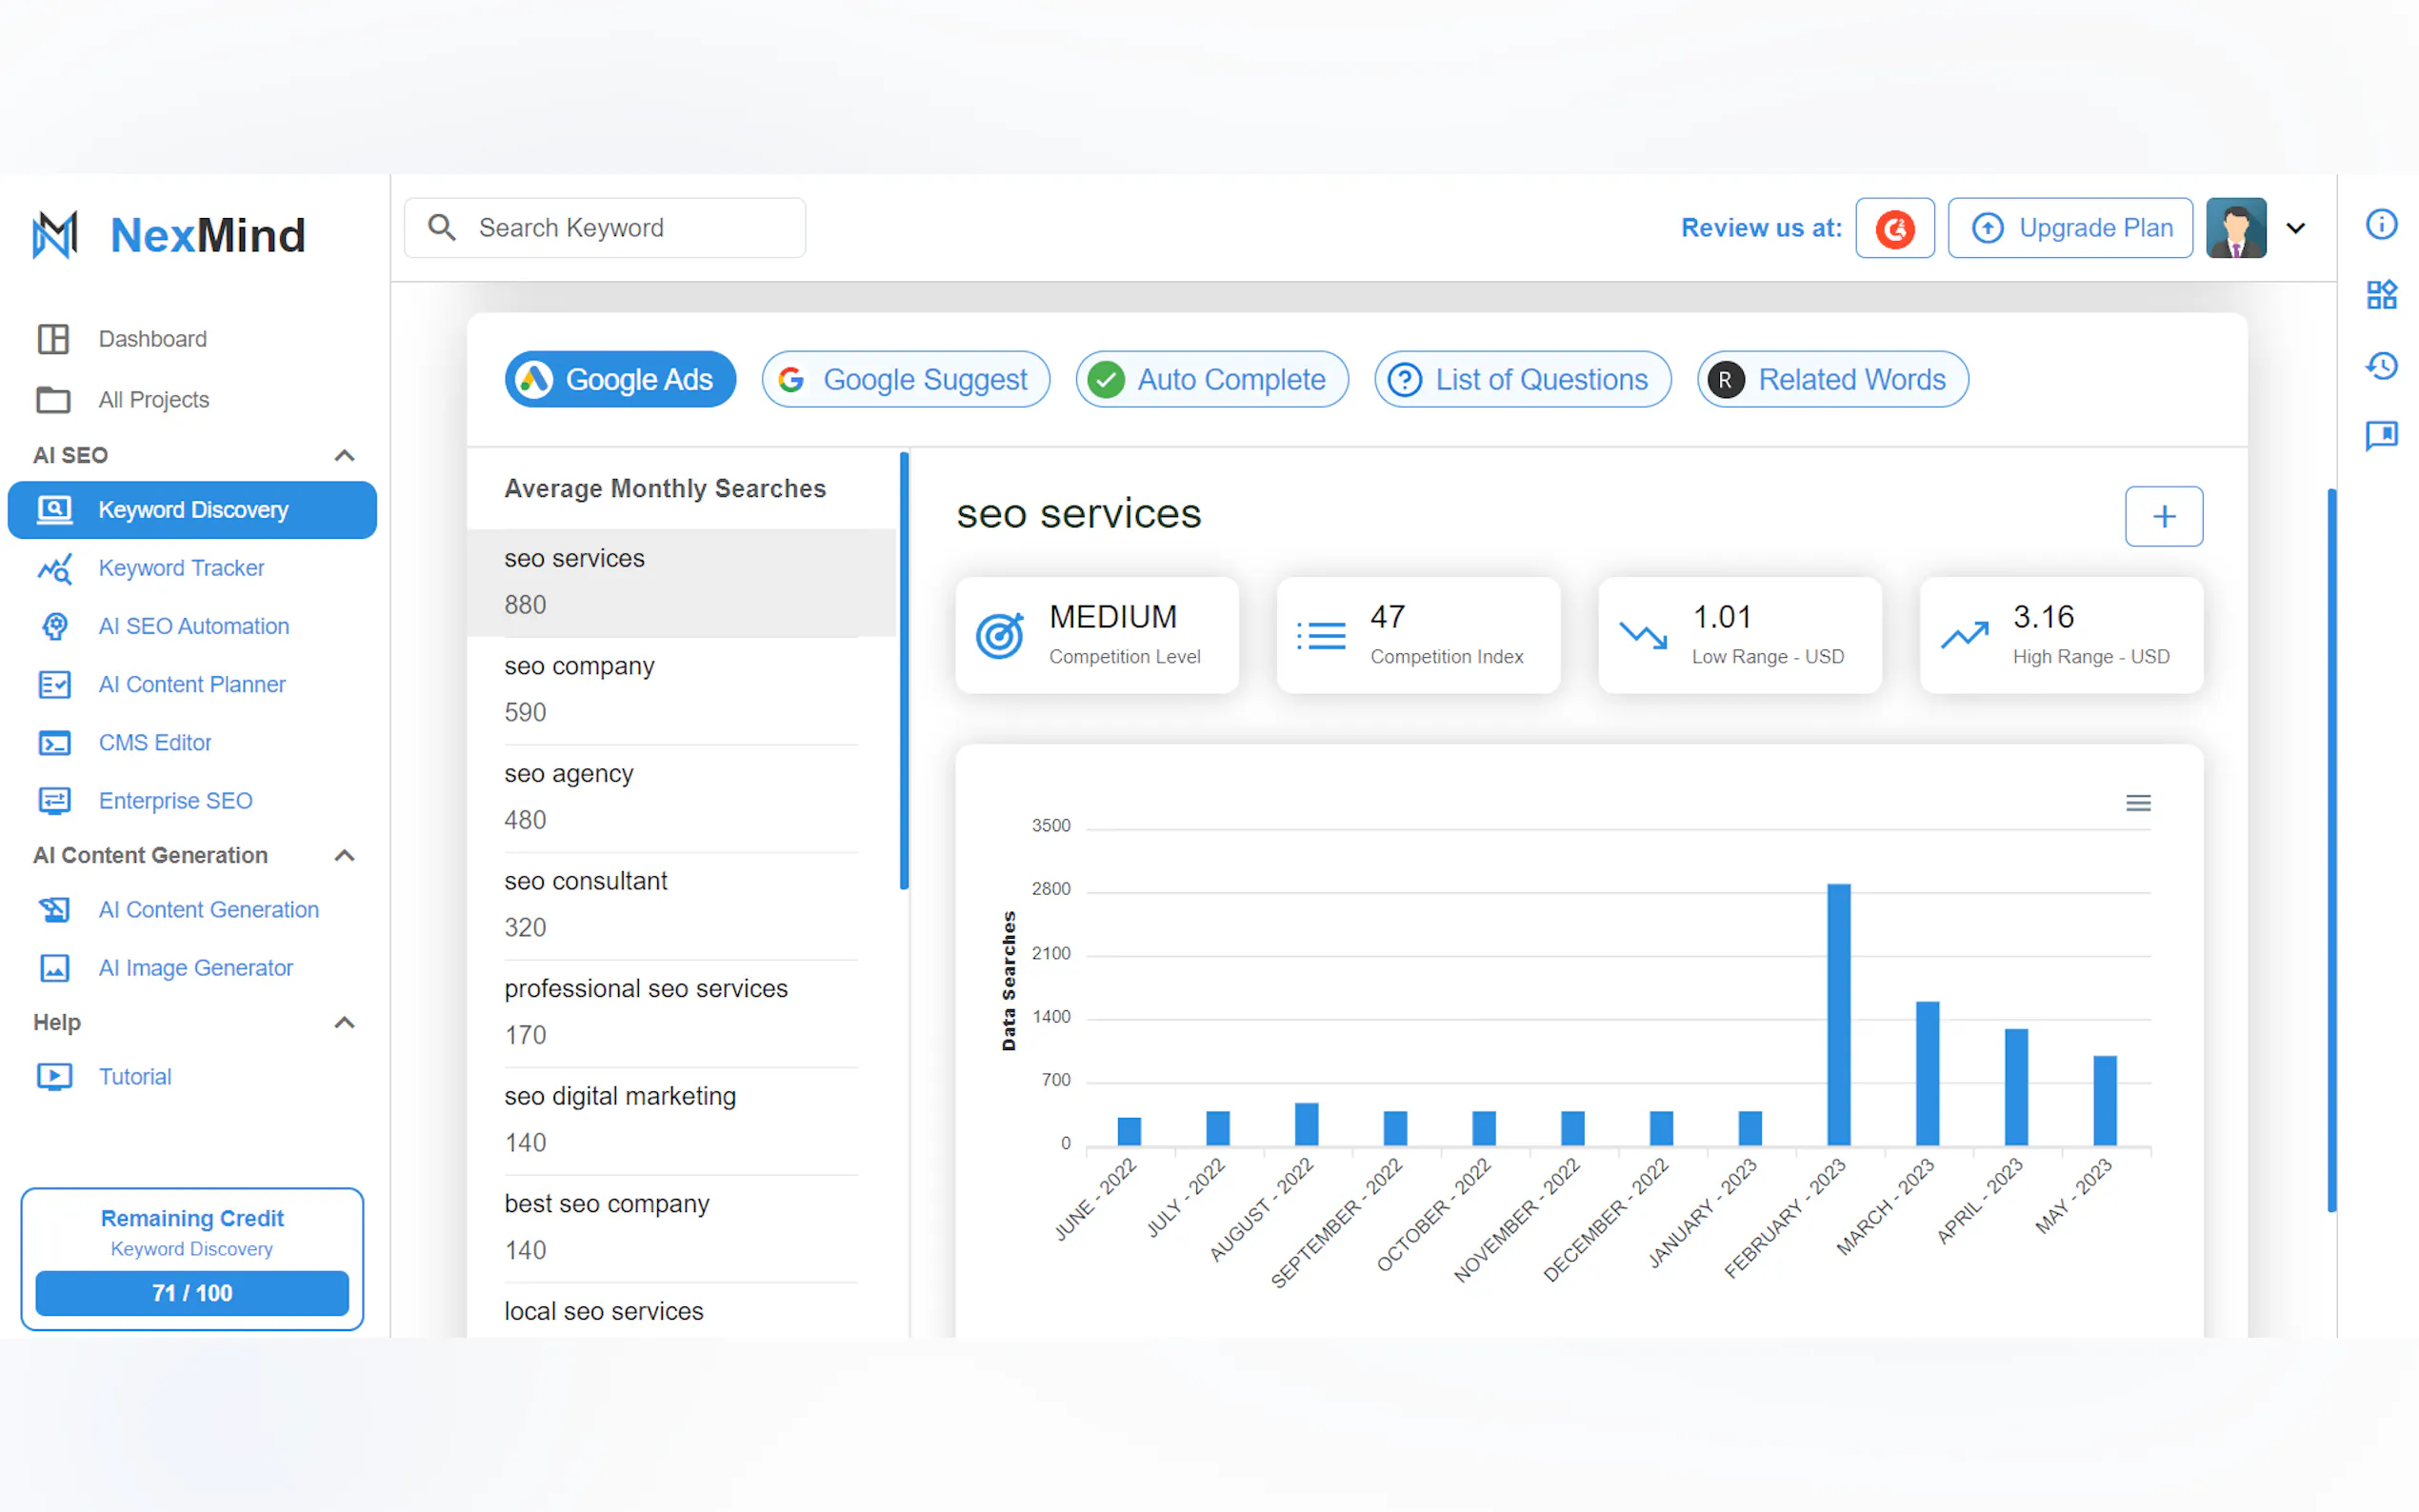Switch to the Google Suggest tab
Screen dimensions: 2419x1512
pos(905,380)
